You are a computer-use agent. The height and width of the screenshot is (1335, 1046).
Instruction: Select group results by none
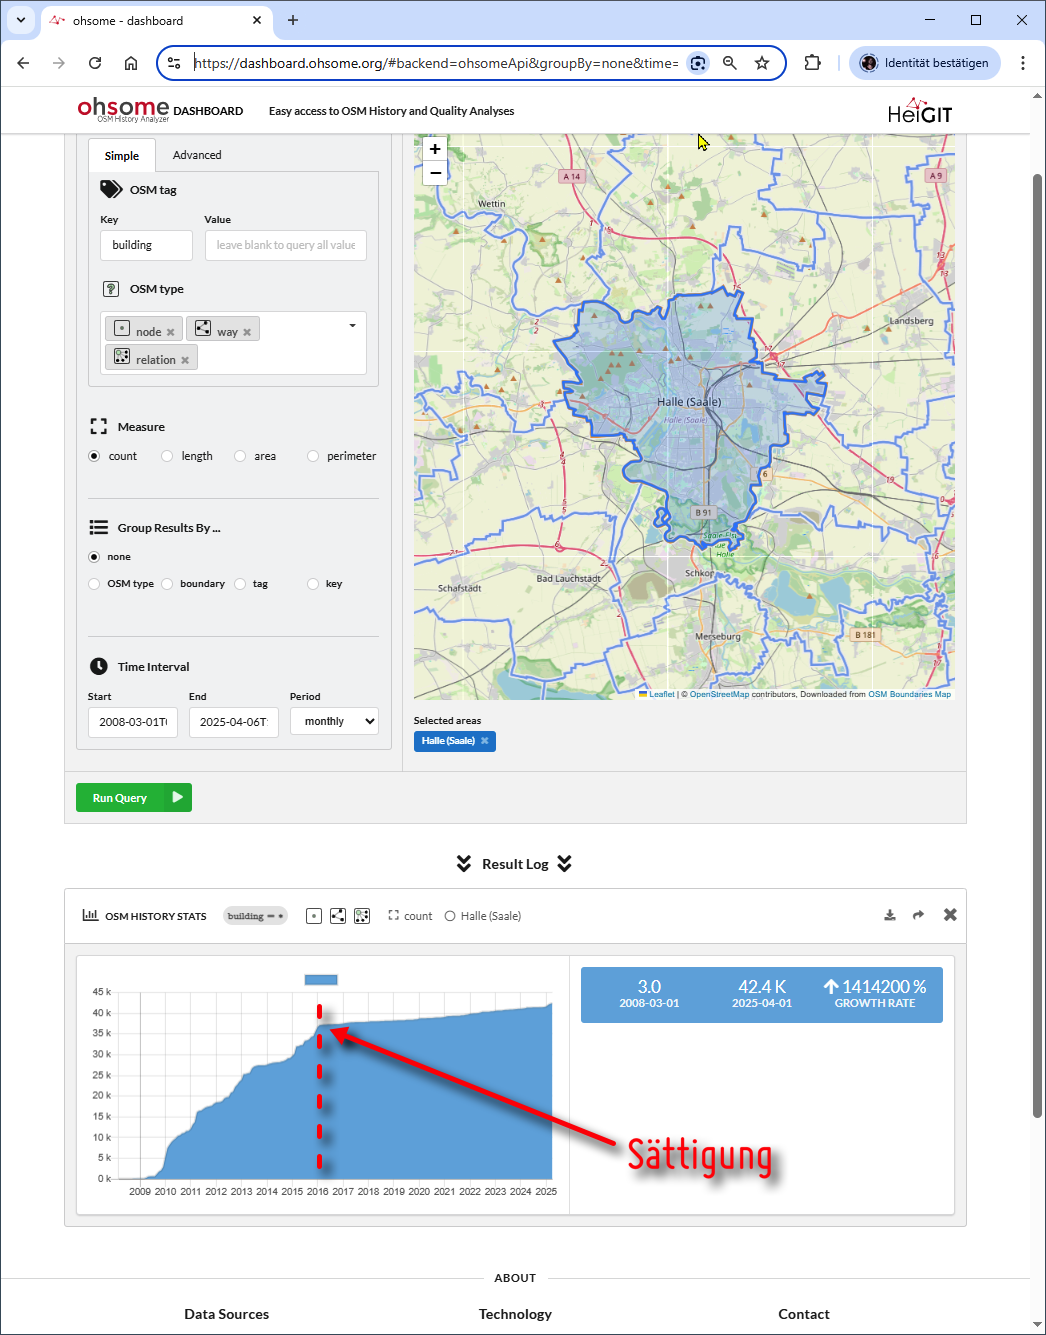[x=94, y=557]
